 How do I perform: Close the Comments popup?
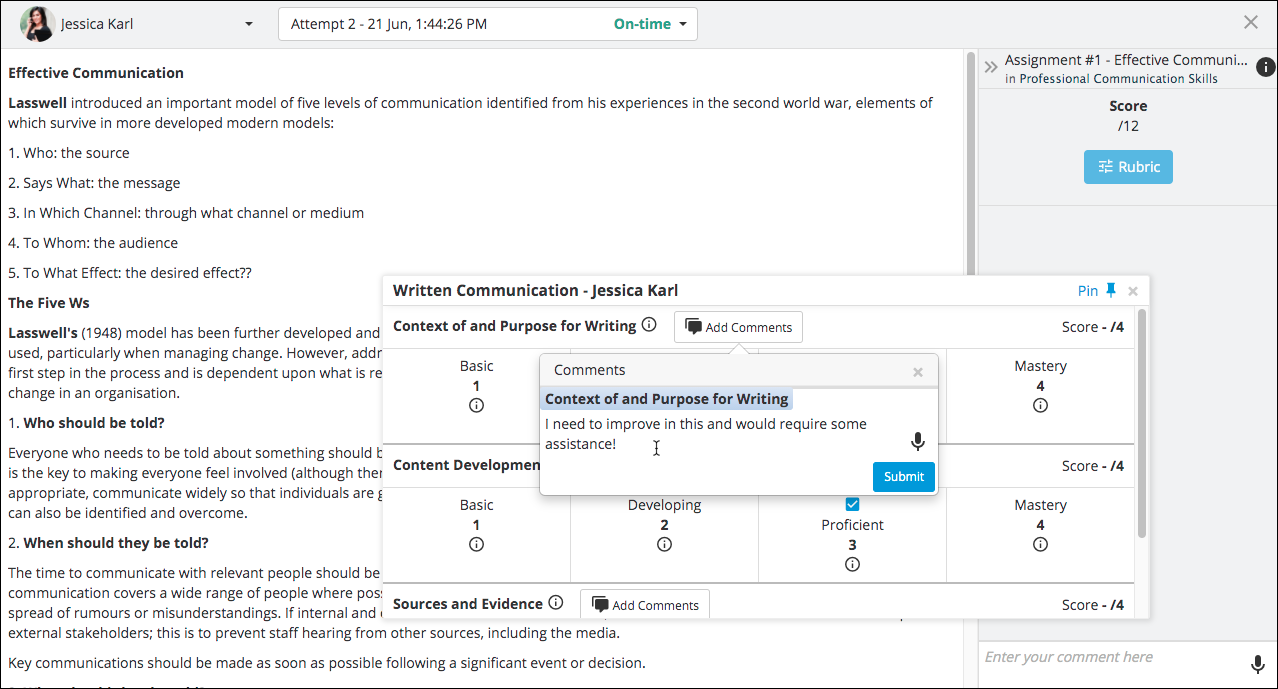click(x=918, y=372)
